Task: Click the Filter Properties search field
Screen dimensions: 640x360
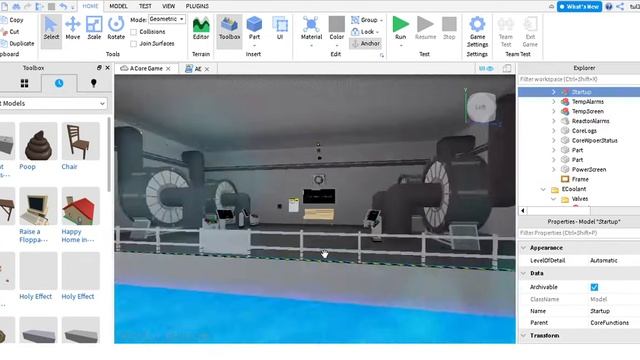Action: click(579, 233)
